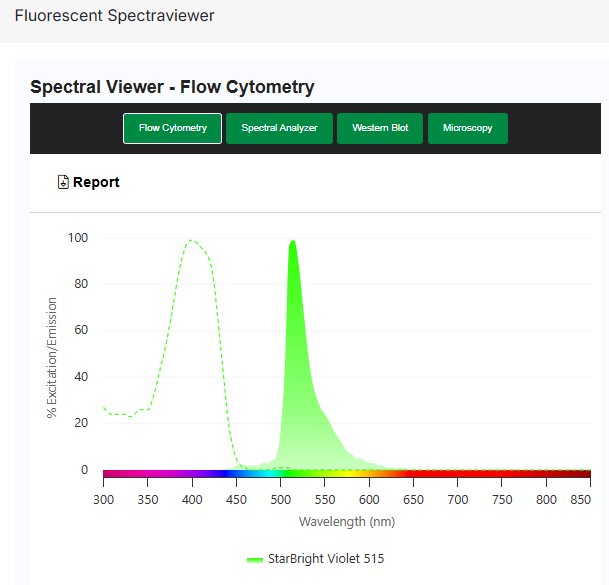Switch to the Flow Cytometry tab
Viewport: 609px width, 585px height.
pos(172,128)
